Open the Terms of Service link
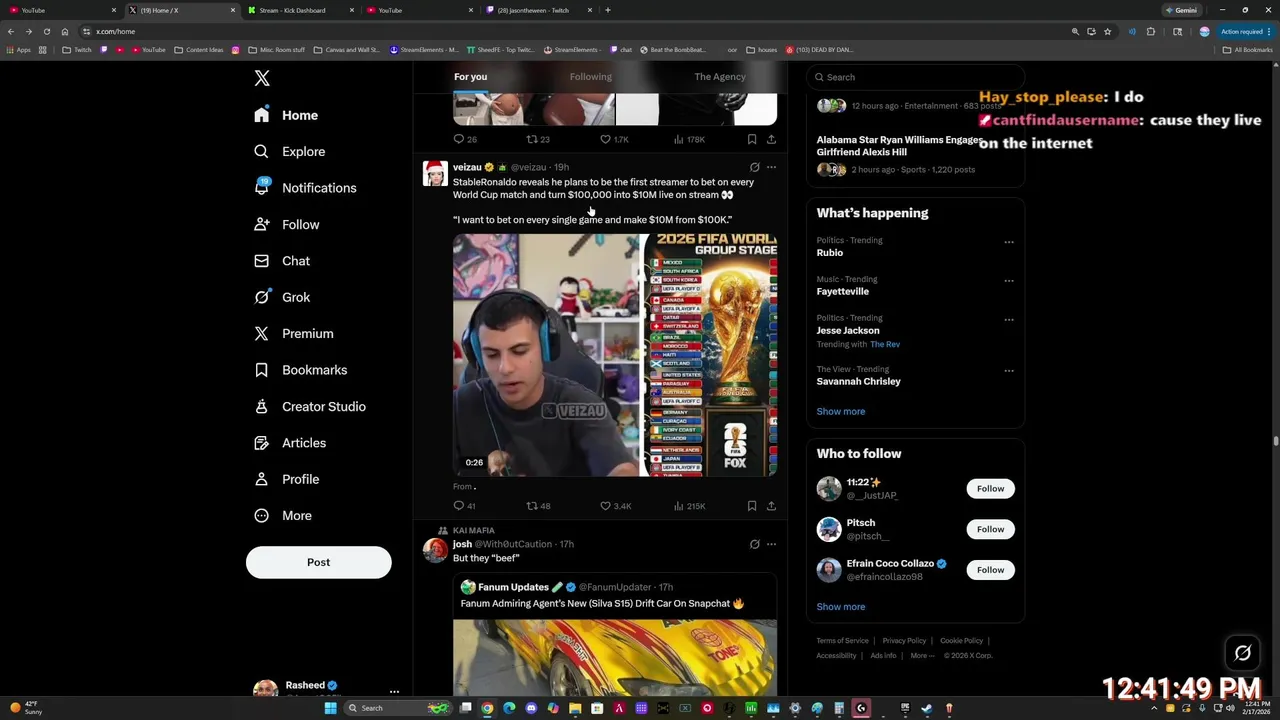Screen dimensions: 1280x720 [842, 641]
